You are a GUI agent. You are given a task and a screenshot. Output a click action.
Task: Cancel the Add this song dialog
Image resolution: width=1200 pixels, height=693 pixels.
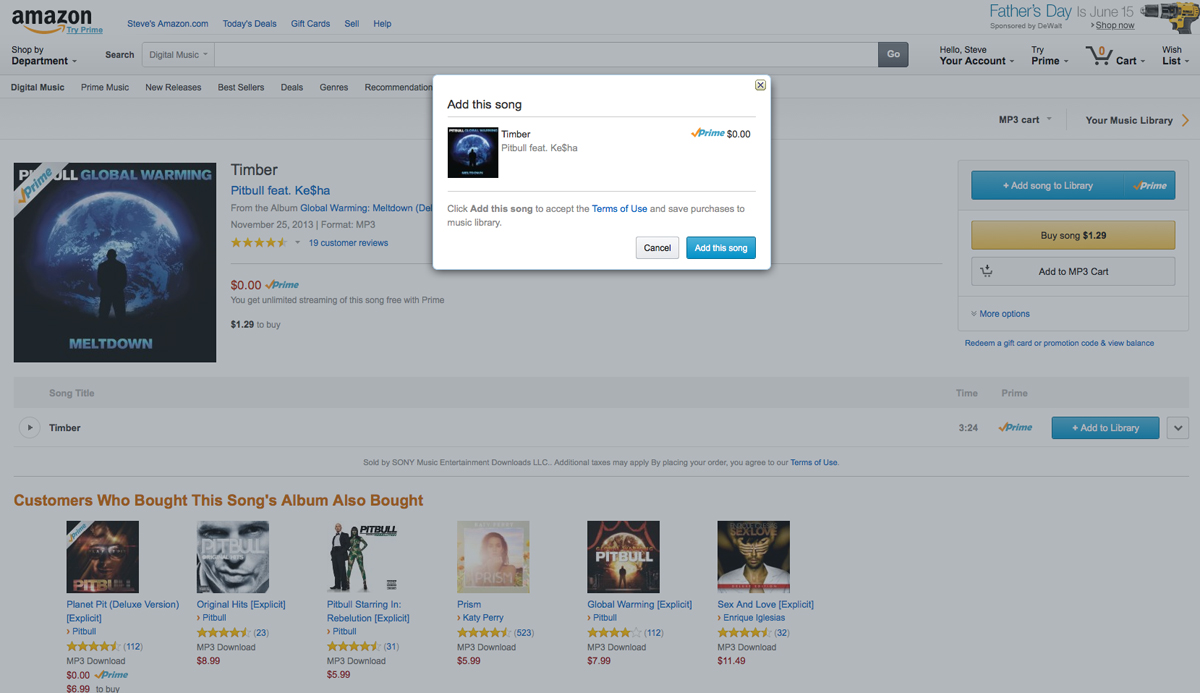tap(657, 248)
